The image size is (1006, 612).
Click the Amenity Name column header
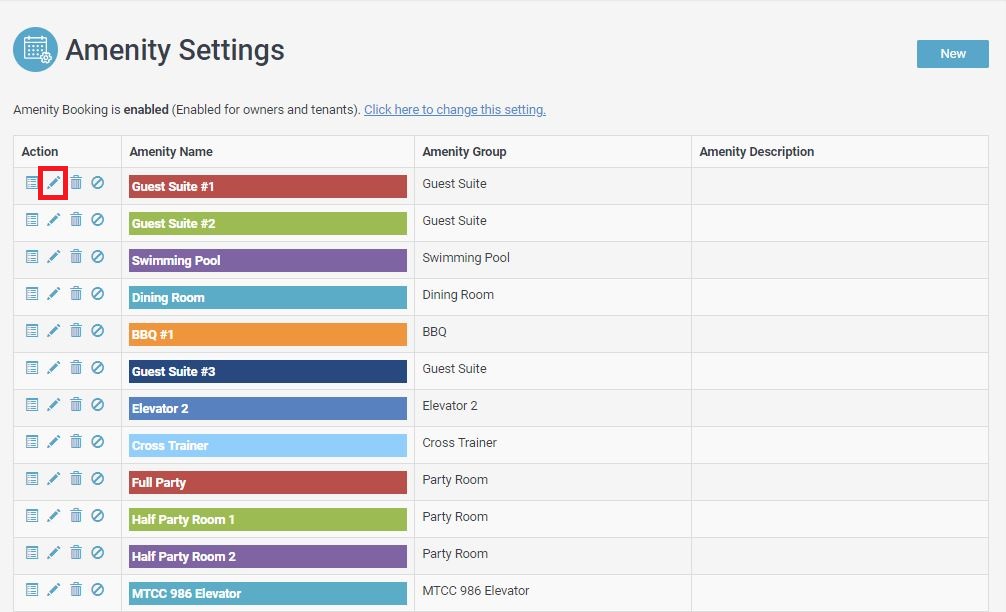(171, 152)
